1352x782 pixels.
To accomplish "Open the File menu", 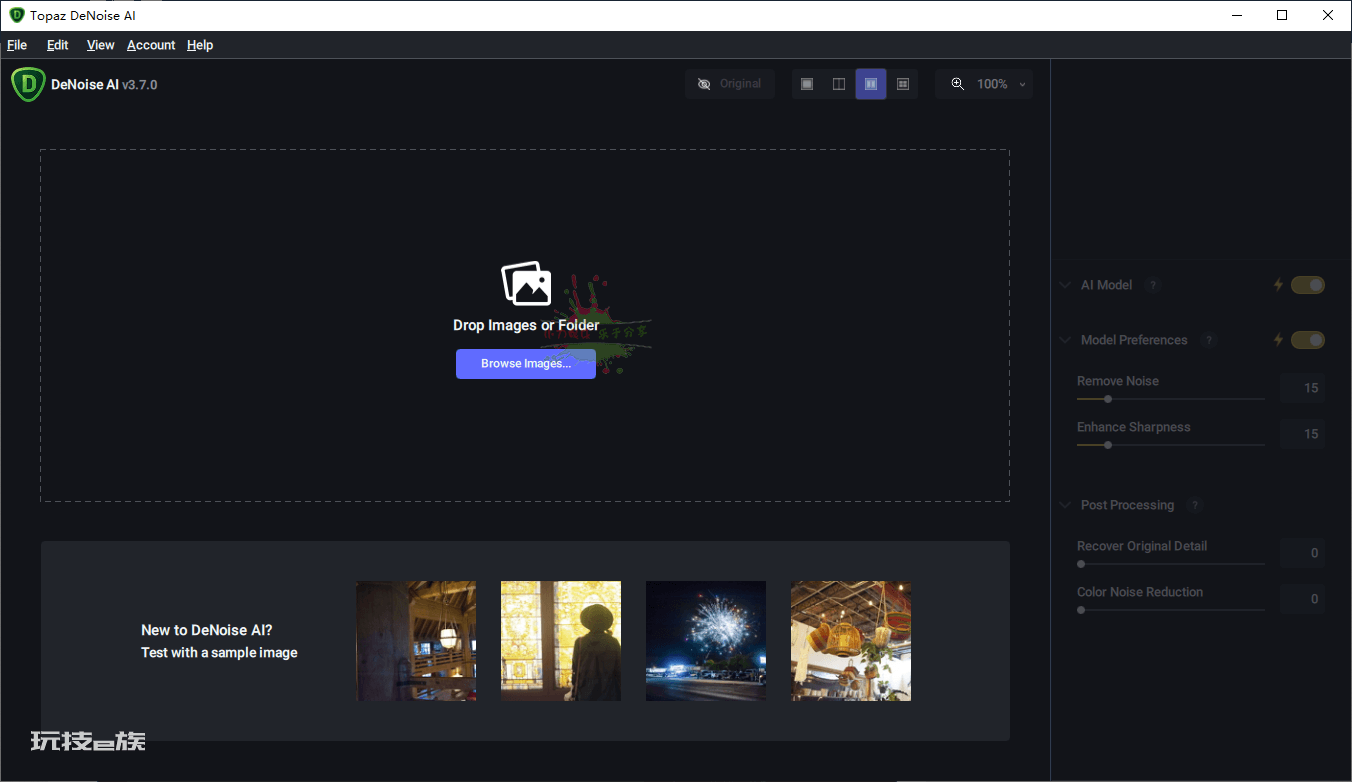I will [x=17, y=45].
